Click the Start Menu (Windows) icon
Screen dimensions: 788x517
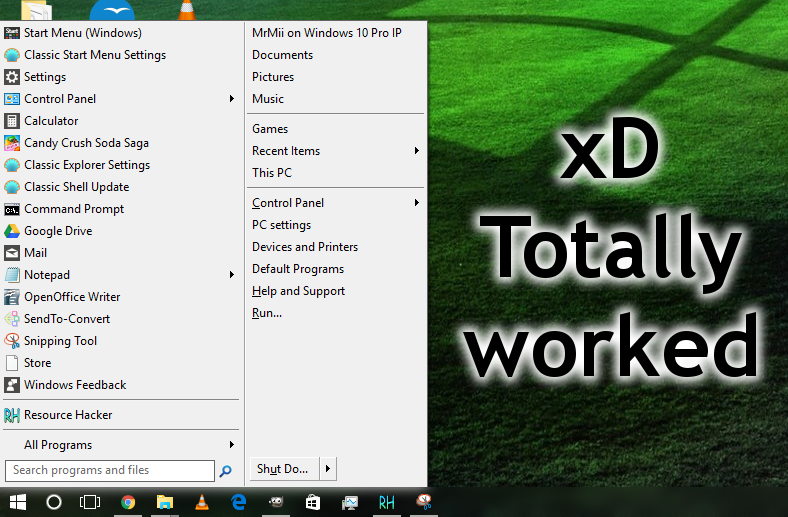point(12,33)
